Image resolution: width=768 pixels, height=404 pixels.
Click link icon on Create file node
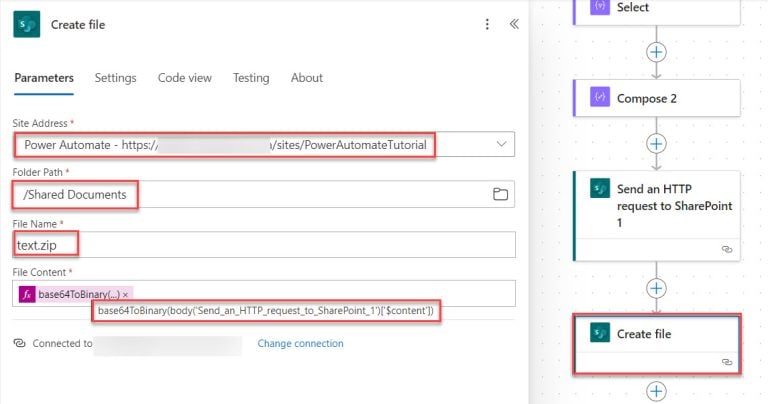point(727,362)
